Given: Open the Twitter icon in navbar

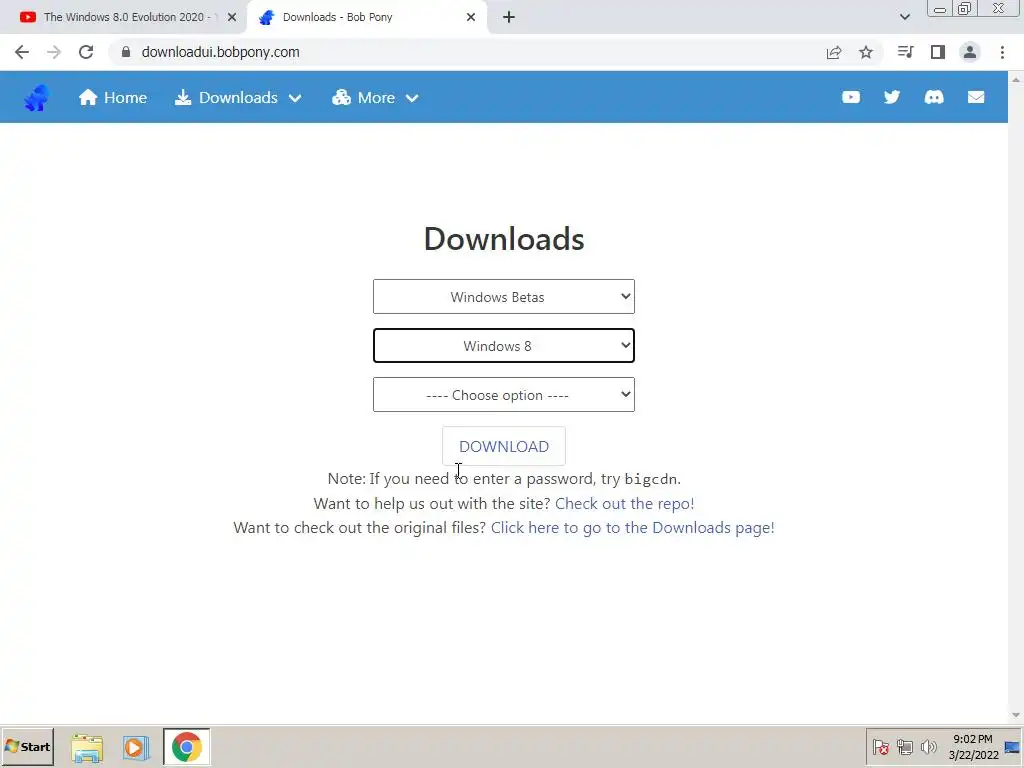Looking at the screenshot, I should [891, 97].
